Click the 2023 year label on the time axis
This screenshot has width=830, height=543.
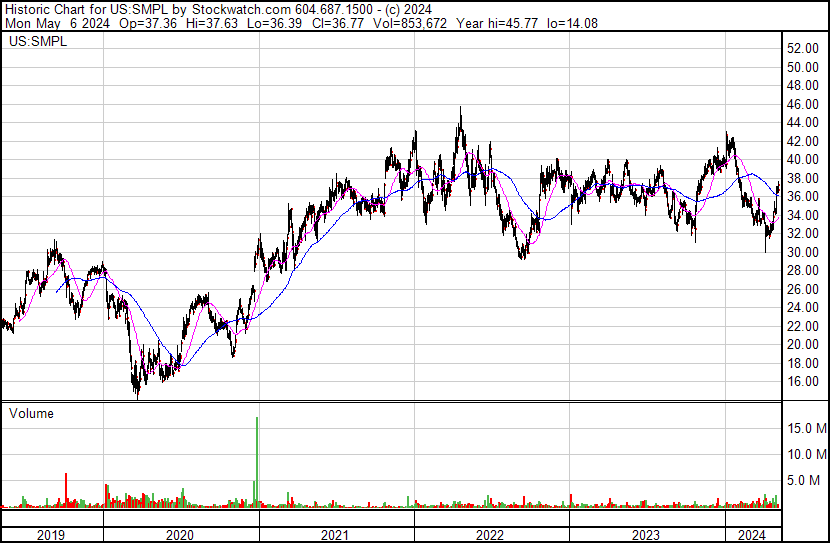coord(646,535)
